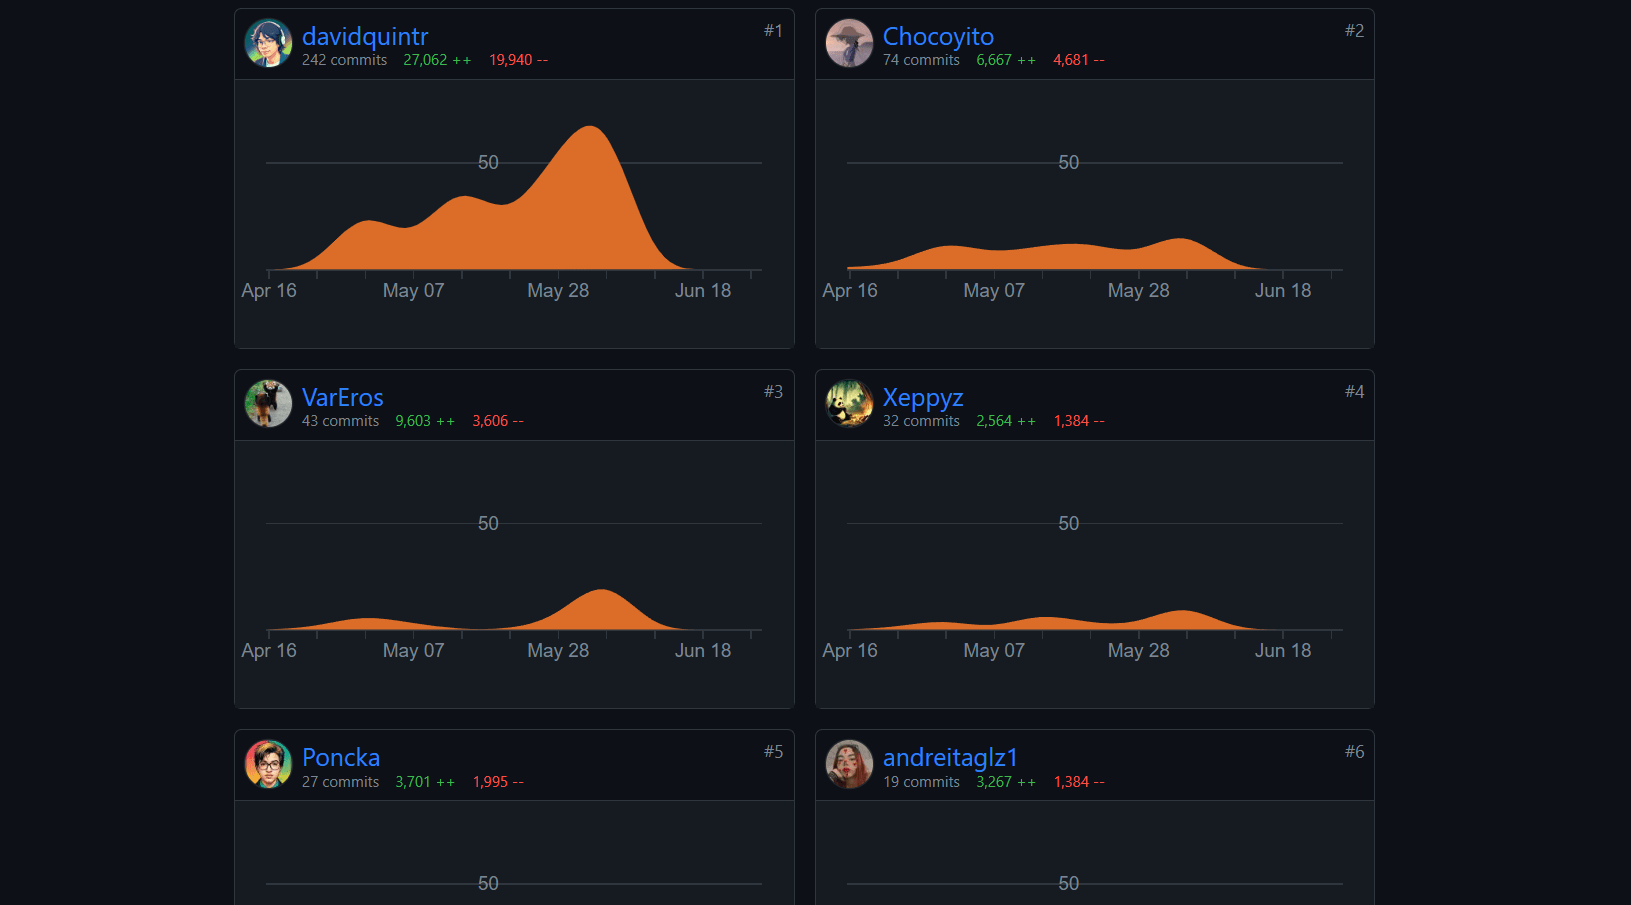Click the #6 rank badge
The width and height of the screenshot is (1631, 905).
[1354, 752]
